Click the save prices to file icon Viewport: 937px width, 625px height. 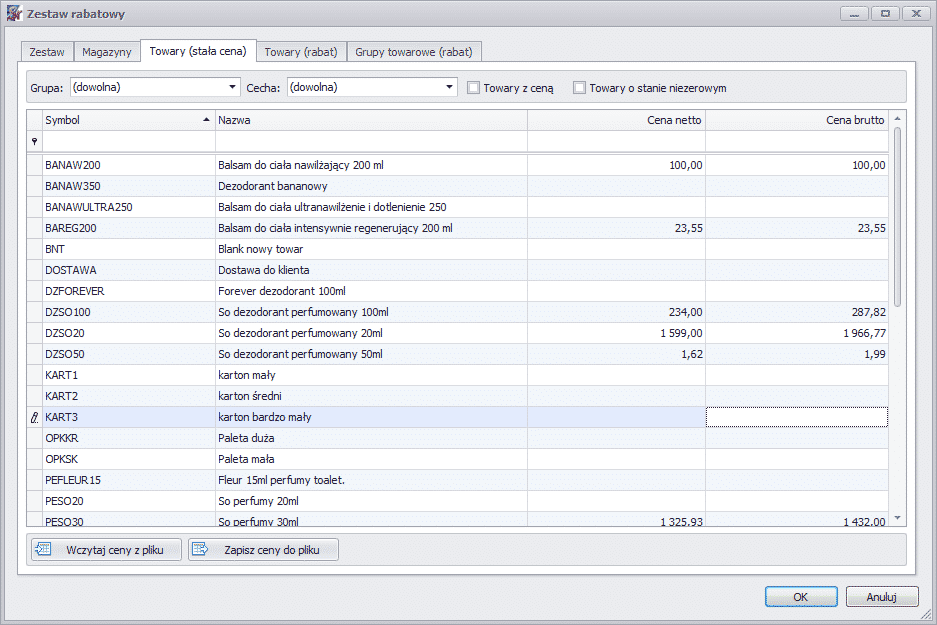(x=200, y=549)
